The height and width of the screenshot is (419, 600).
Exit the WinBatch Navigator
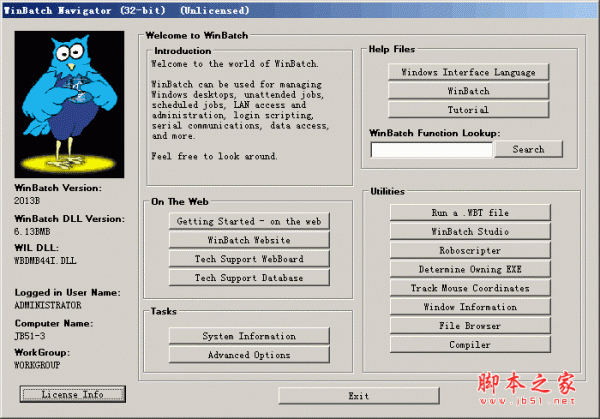coord(359,396)
